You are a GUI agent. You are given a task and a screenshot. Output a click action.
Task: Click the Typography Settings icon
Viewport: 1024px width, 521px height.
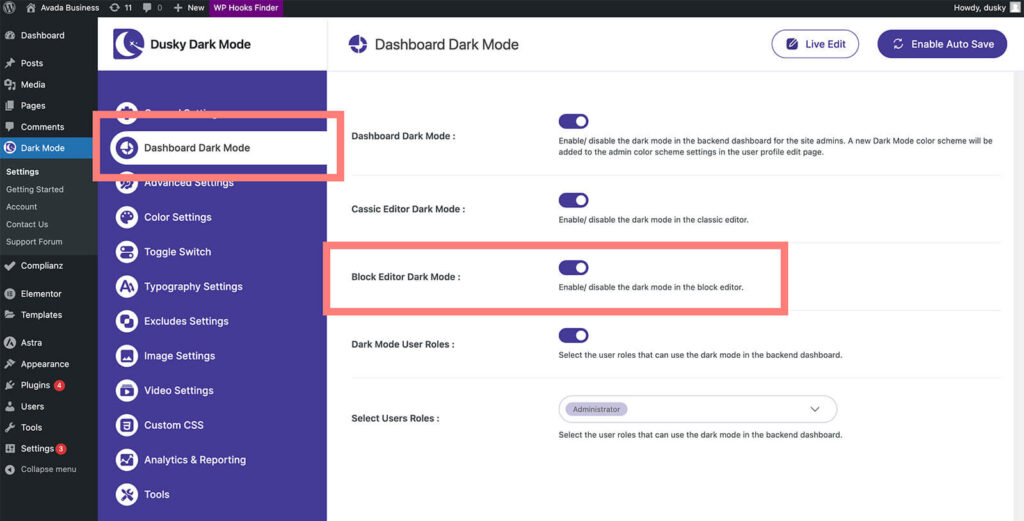[127, 287]
